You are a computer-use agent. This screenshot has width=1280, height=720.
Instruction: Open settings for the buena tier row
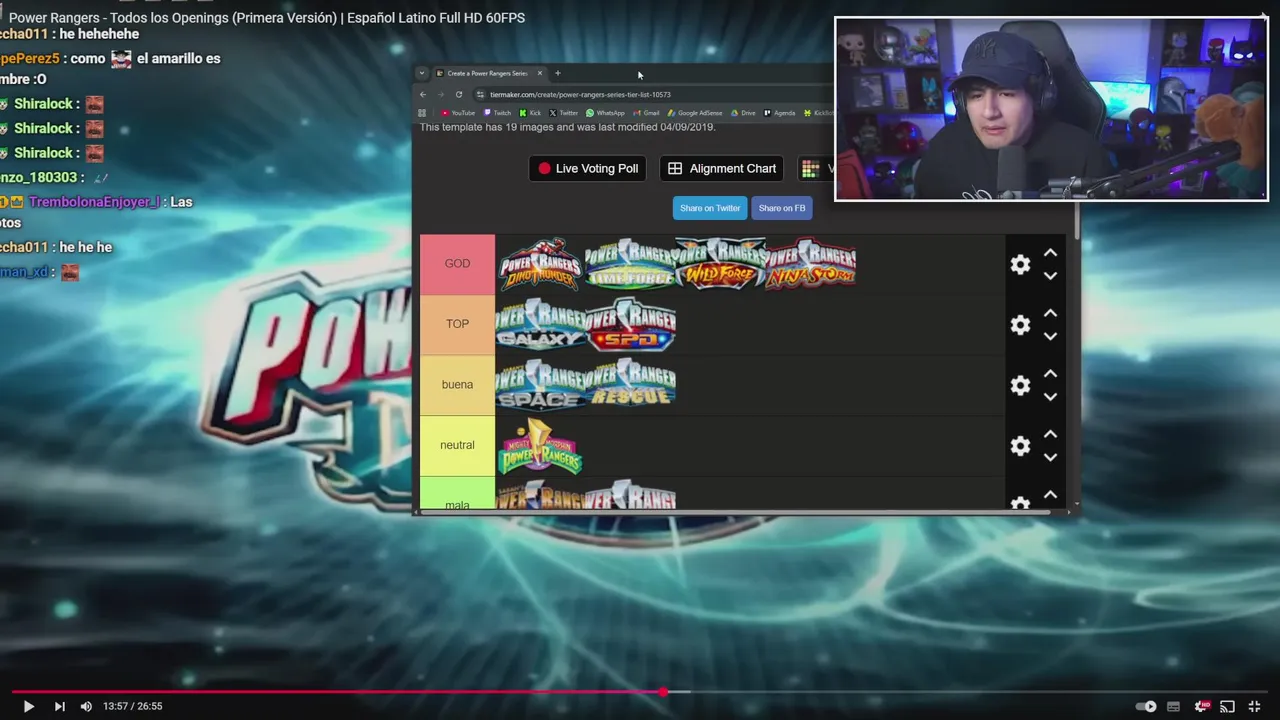(x=1020, y=385)
